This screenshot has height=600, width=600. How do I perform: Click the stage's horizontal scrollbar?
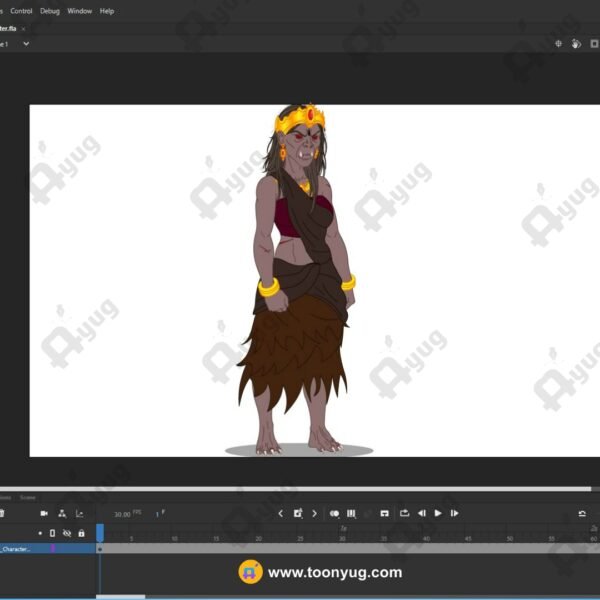pos(295,489)
